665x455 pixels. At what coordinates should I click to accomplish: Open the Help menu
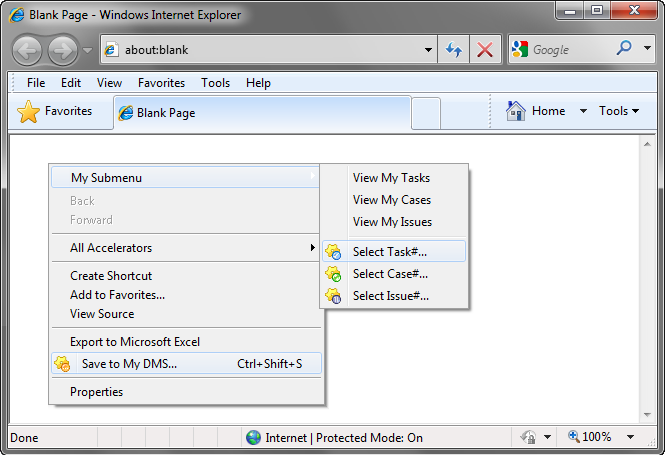click(x=258, y=83)
